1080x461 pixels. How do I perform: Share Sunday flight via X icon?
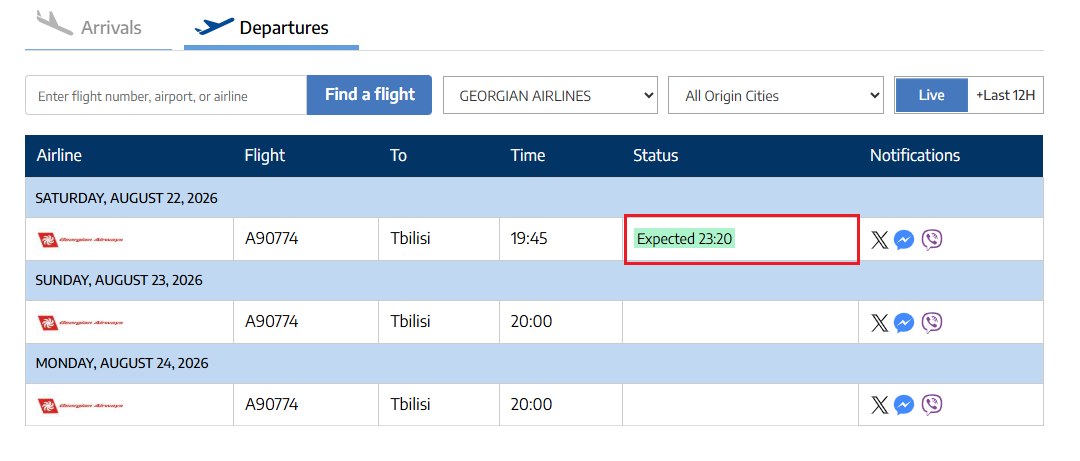(x=880, y=322)
